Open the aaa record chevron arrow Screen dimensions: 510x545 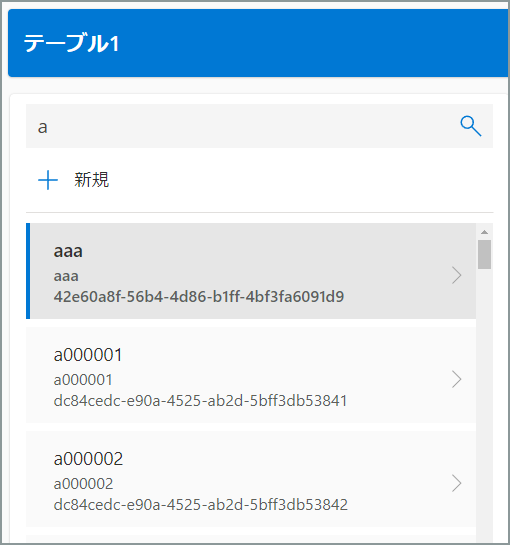click(x=456, y=275)
